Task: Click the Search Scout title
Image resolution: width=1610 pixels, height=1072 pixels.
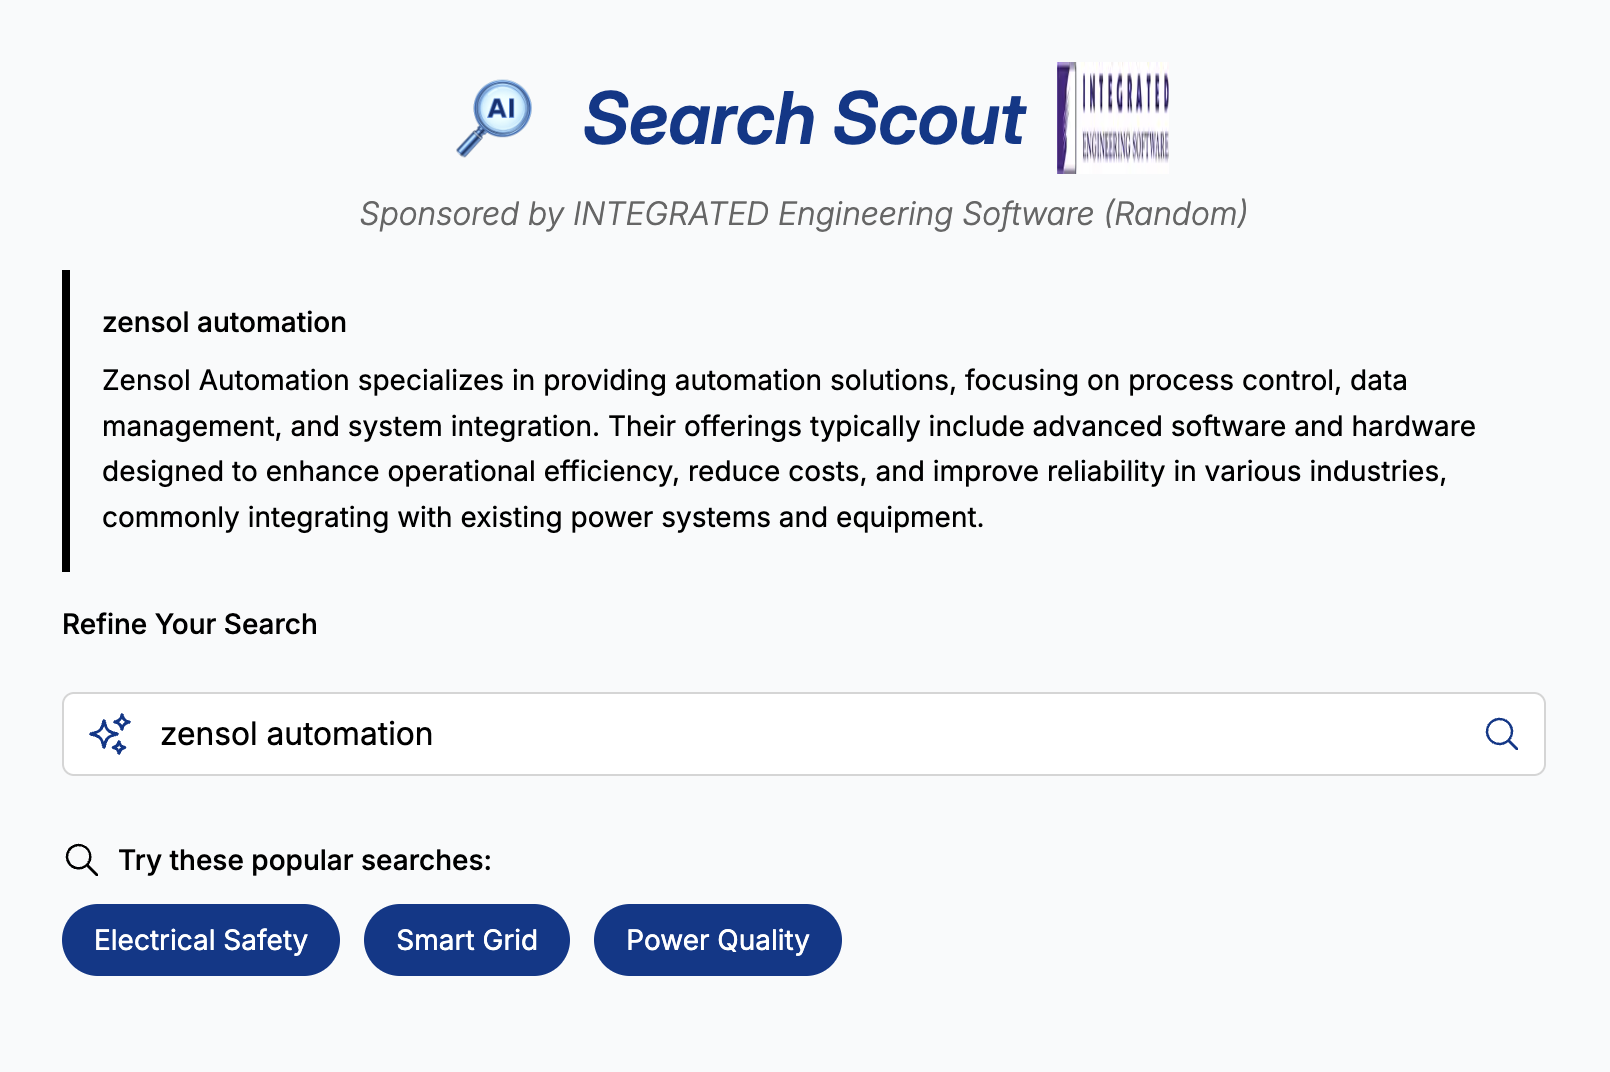Action: [x=805, y=119]
